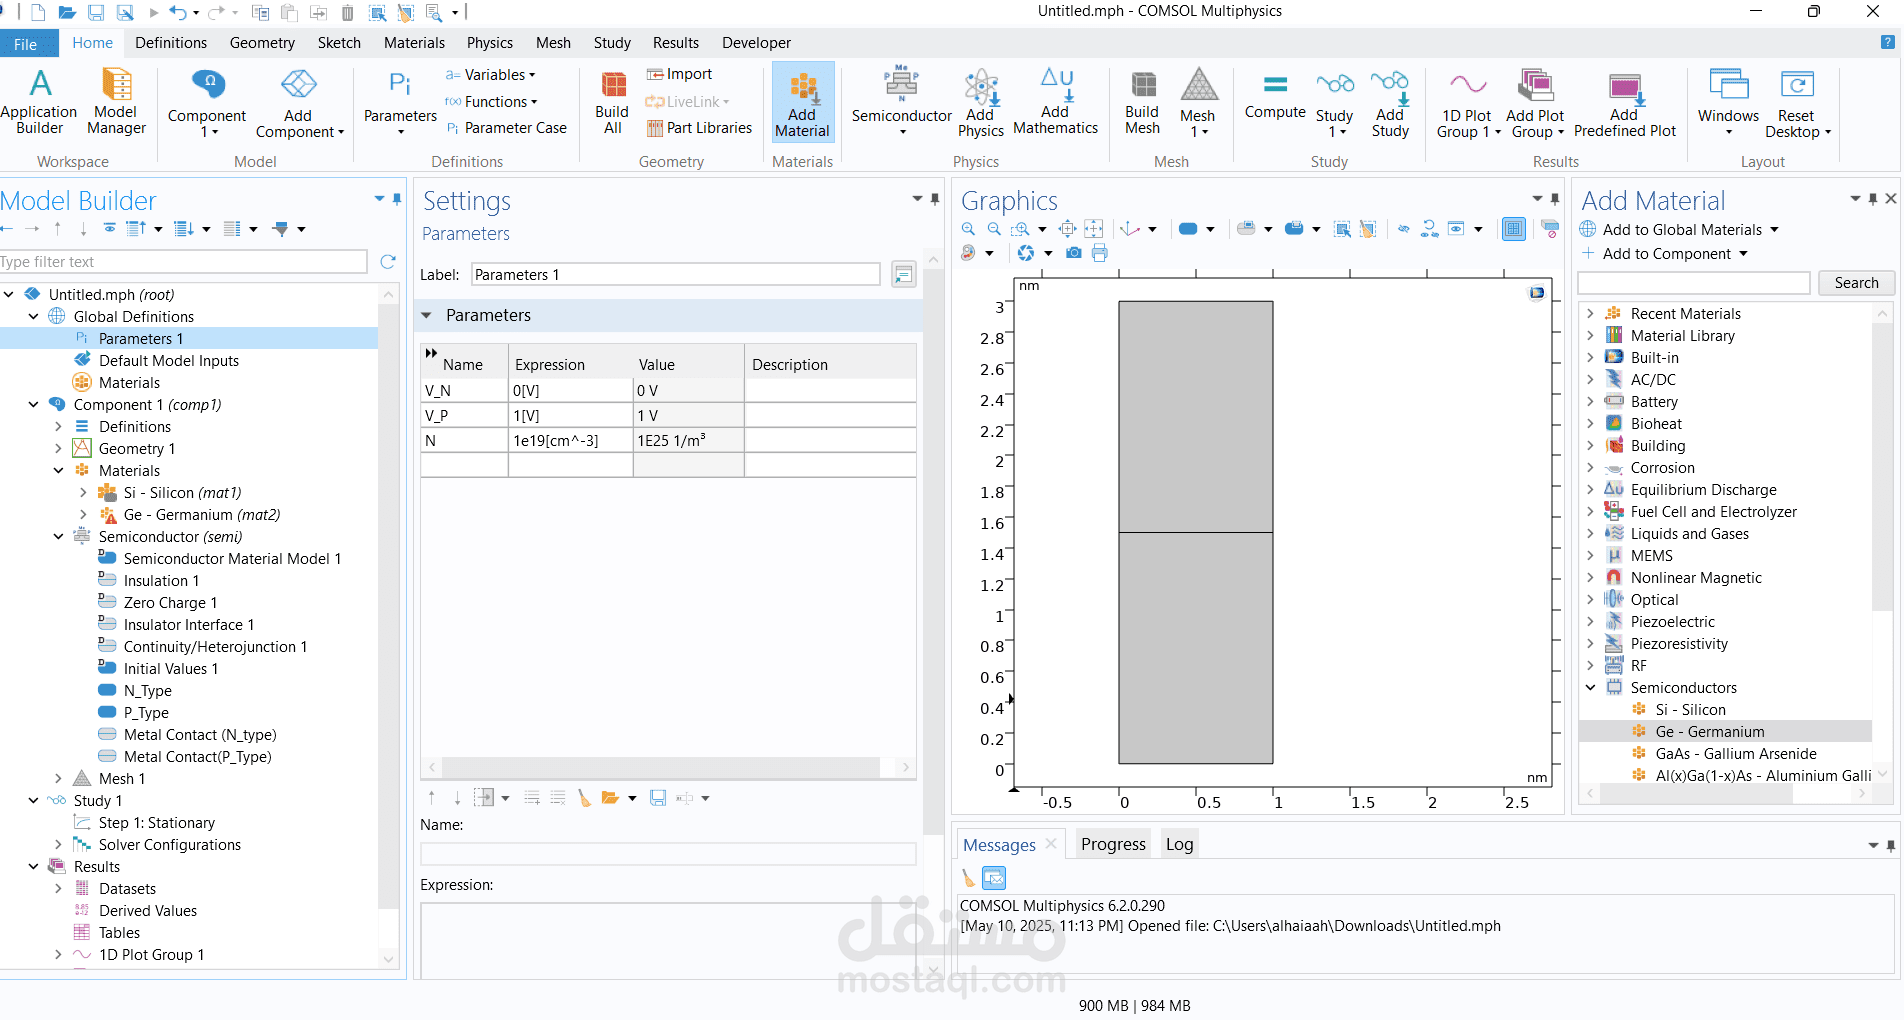Switch to the Progress tab
This screenshot has width=1904, height=1020.
click(1113, 844)
